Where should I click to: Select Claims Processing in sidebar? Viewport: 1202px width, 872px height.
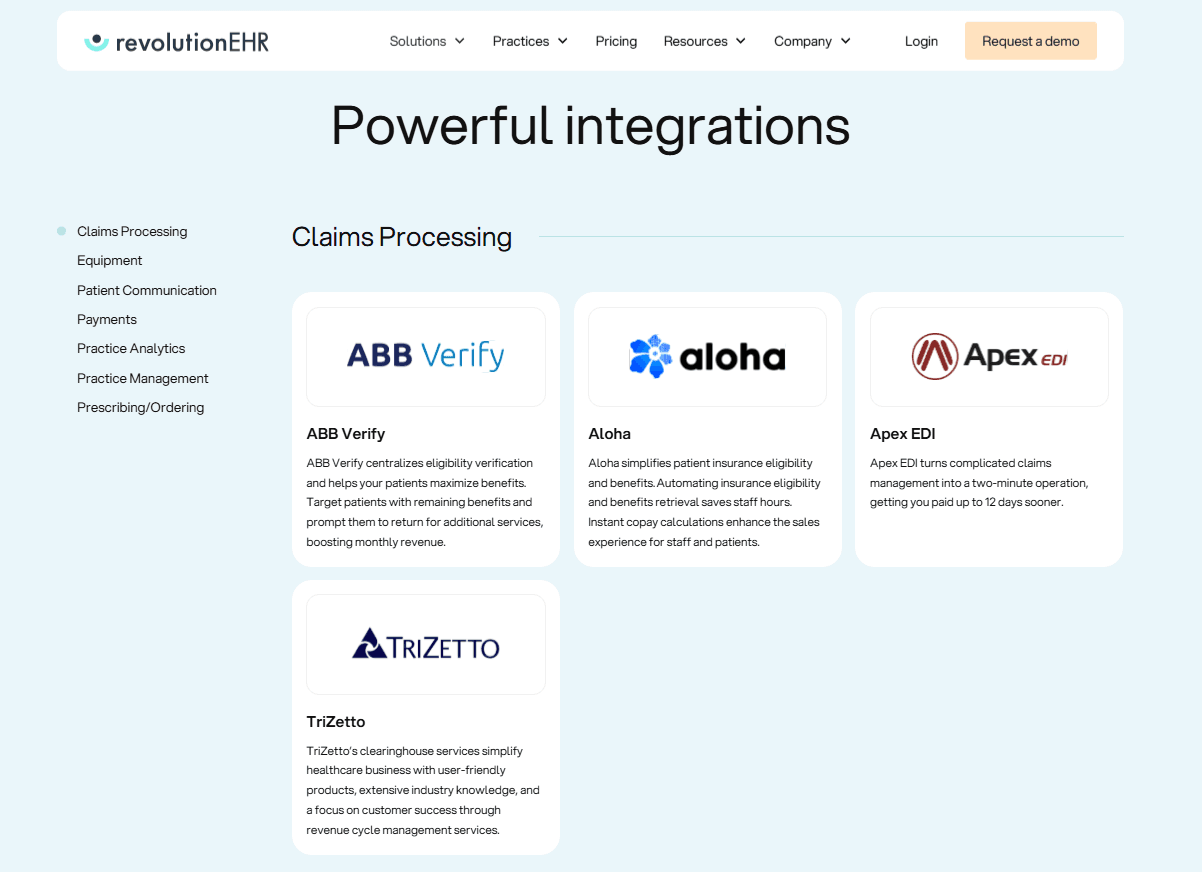pos(132,231)
